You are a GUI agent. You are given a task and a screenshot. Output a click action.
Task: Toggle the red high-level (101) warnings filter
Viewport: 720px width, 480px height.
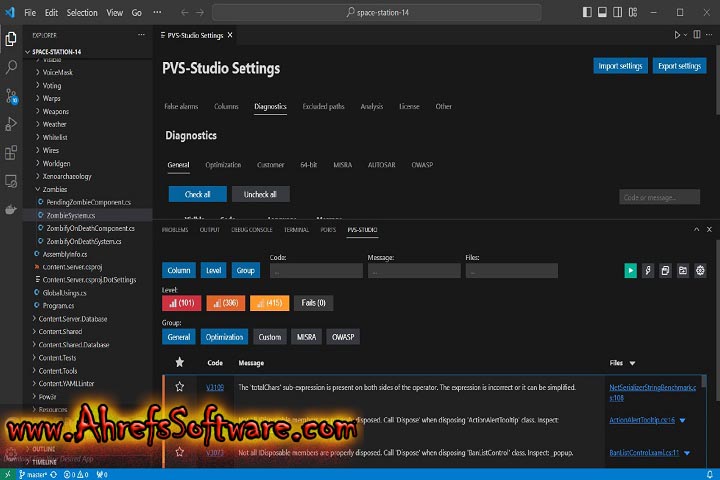(181, 302)
